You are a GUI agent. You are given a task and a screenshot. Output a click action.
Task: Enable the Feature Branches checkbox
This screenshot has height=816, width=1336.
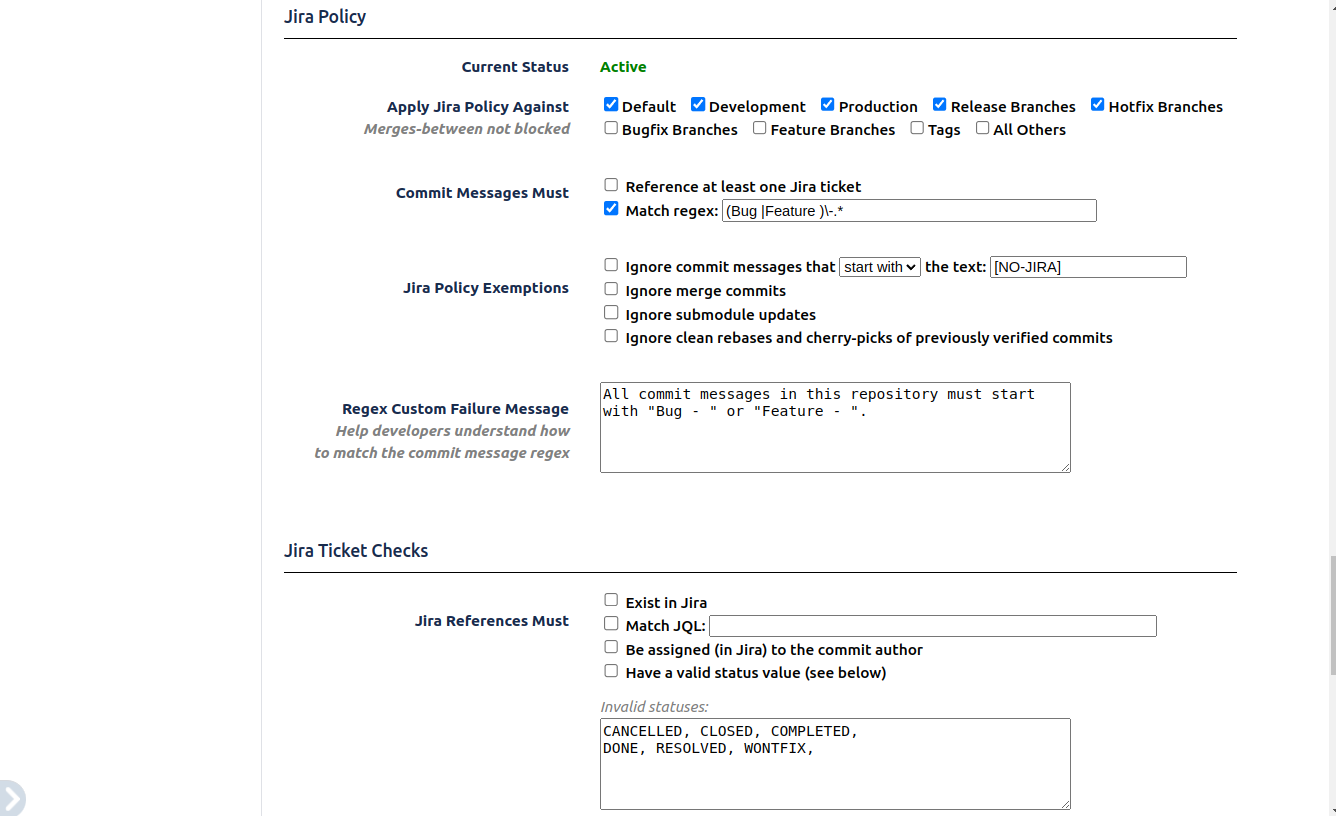760,127
